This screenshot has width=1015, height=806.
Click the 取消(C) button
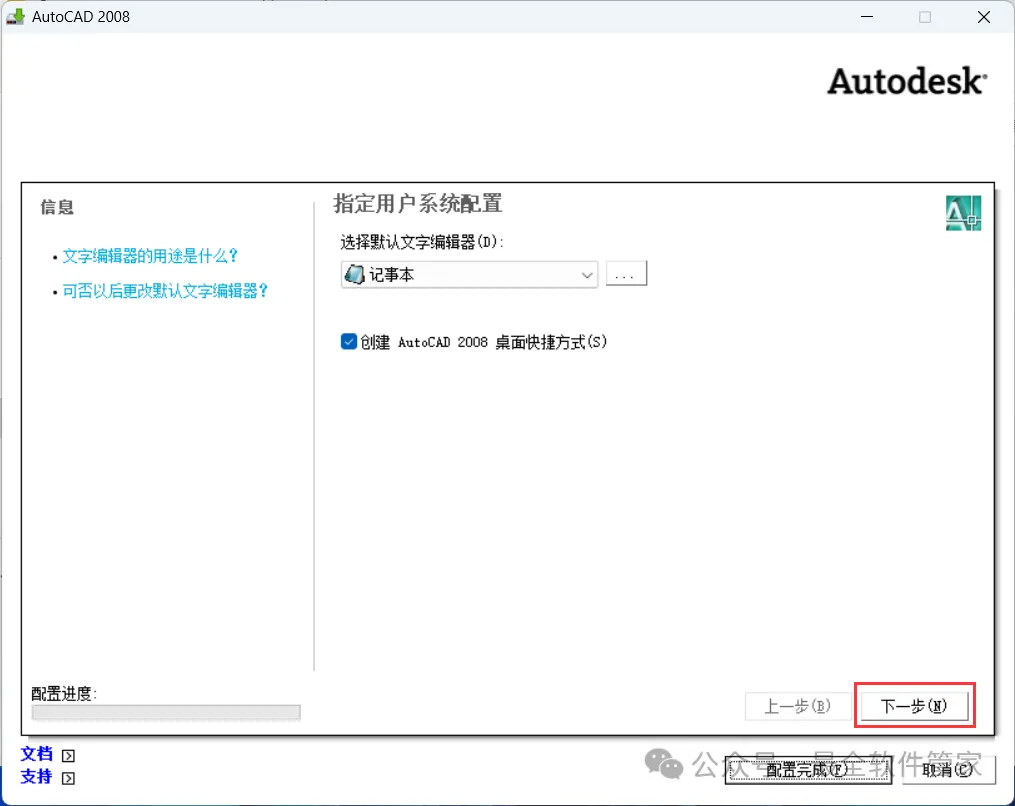click(948, 770)
